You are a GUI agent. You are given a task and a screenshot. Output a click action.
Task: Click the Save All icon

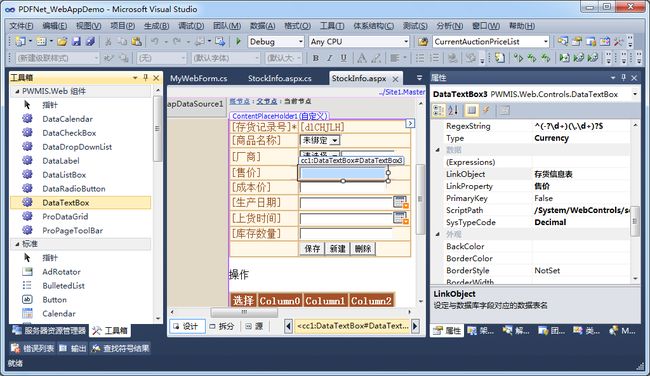click(x=90, y=41)
